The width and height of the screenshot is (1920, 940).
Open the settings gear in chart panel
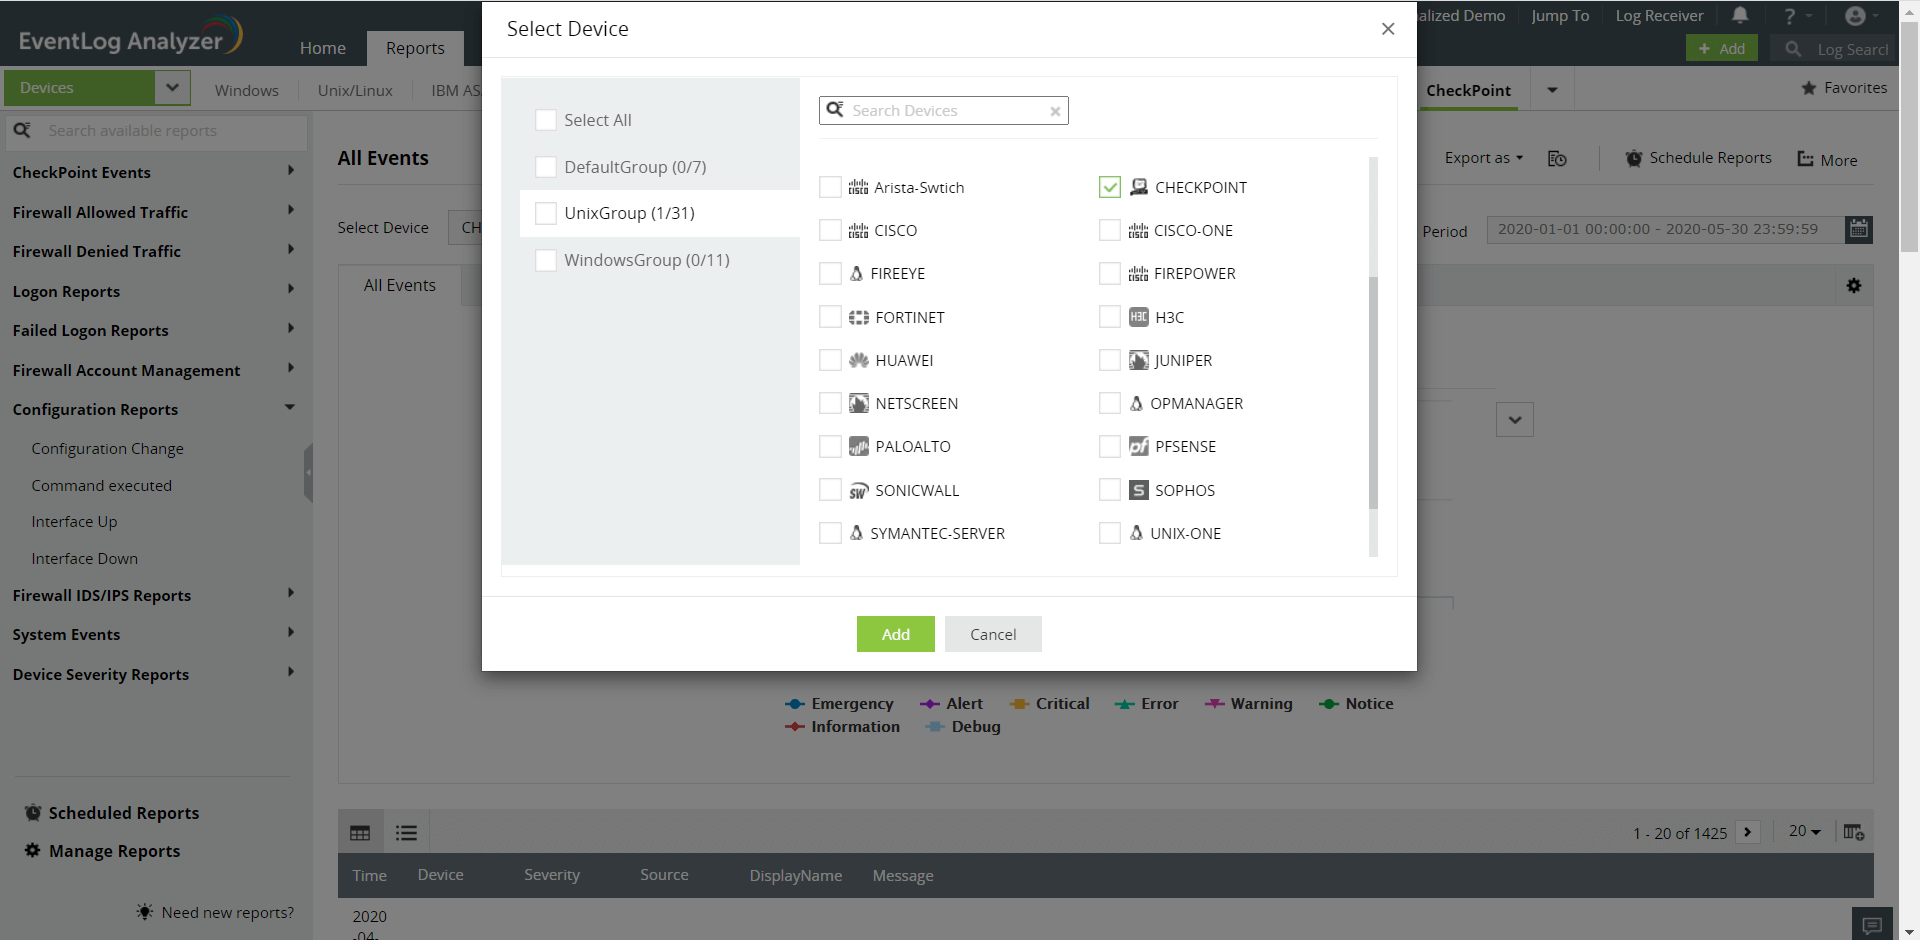pos(1854,286)
